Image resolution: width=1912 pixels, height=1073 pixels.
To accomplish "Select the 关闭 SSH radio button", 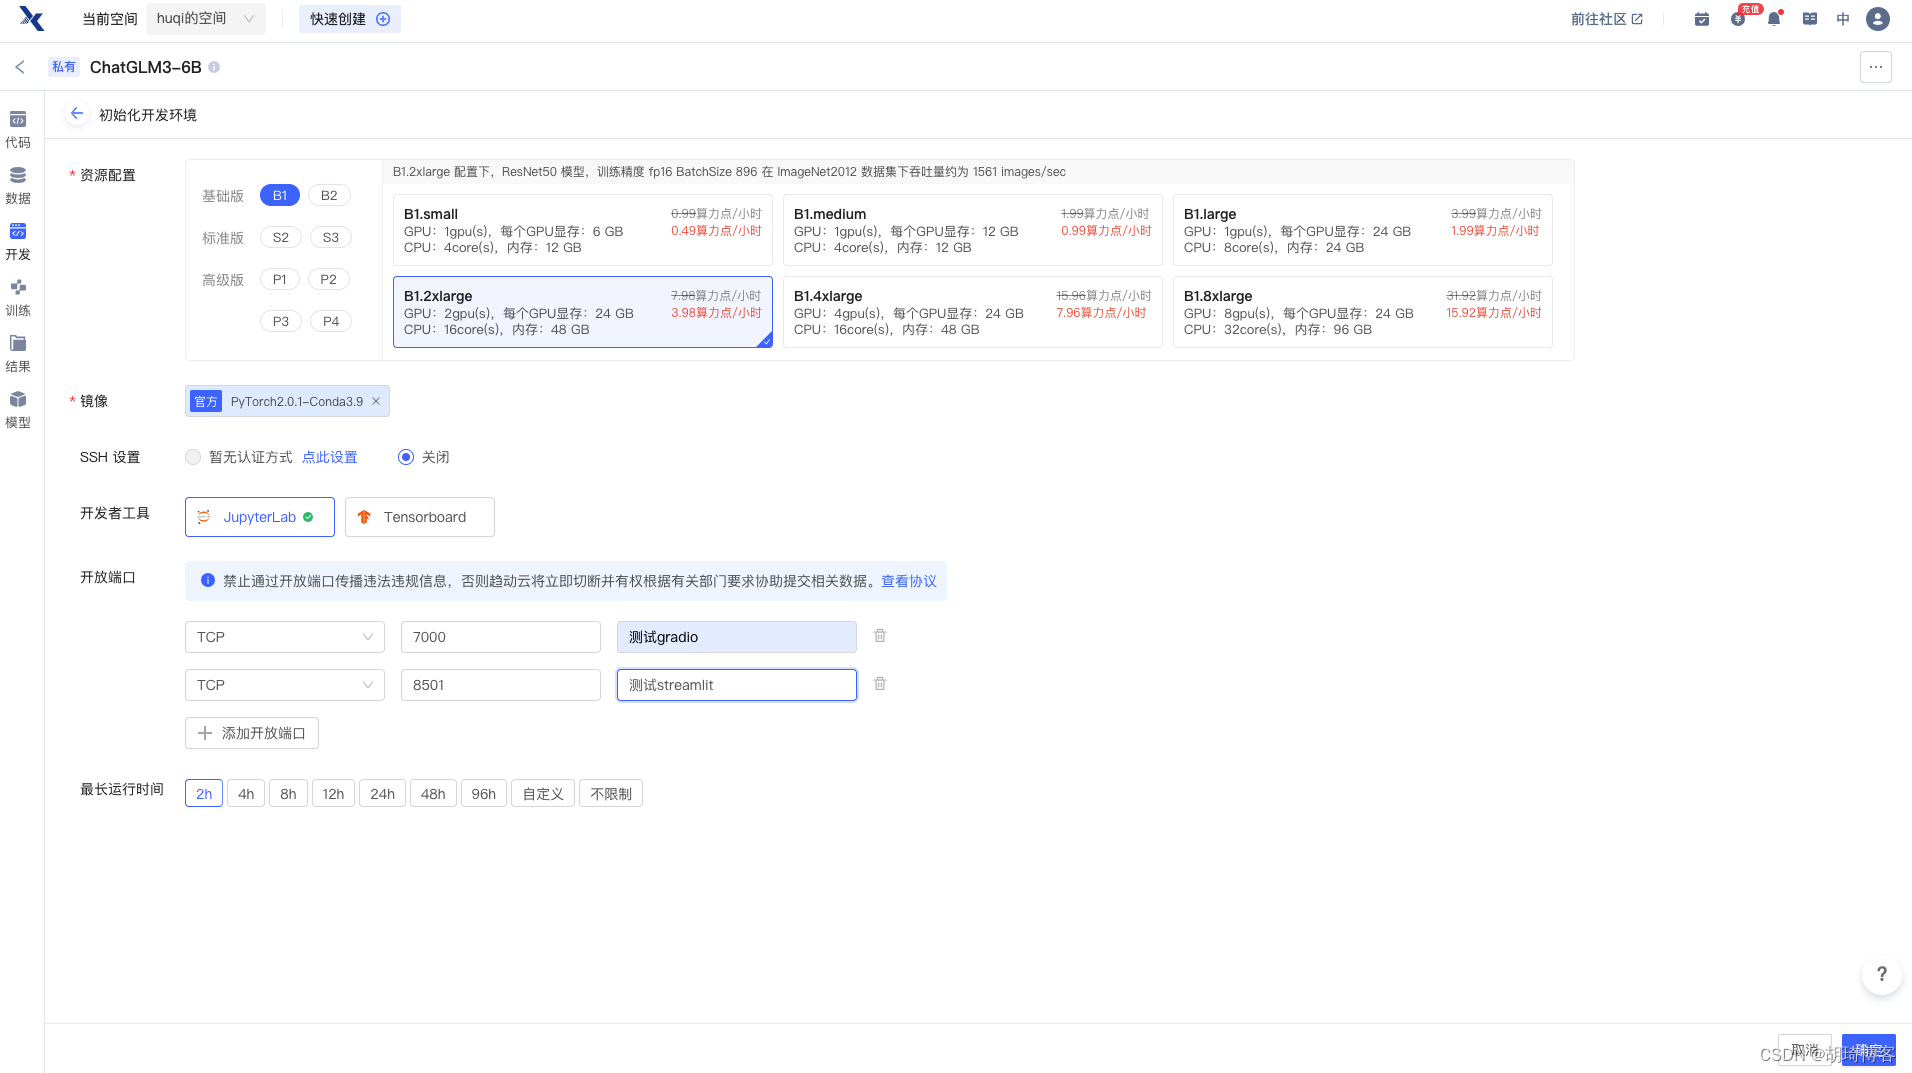I will click(405, 457).
